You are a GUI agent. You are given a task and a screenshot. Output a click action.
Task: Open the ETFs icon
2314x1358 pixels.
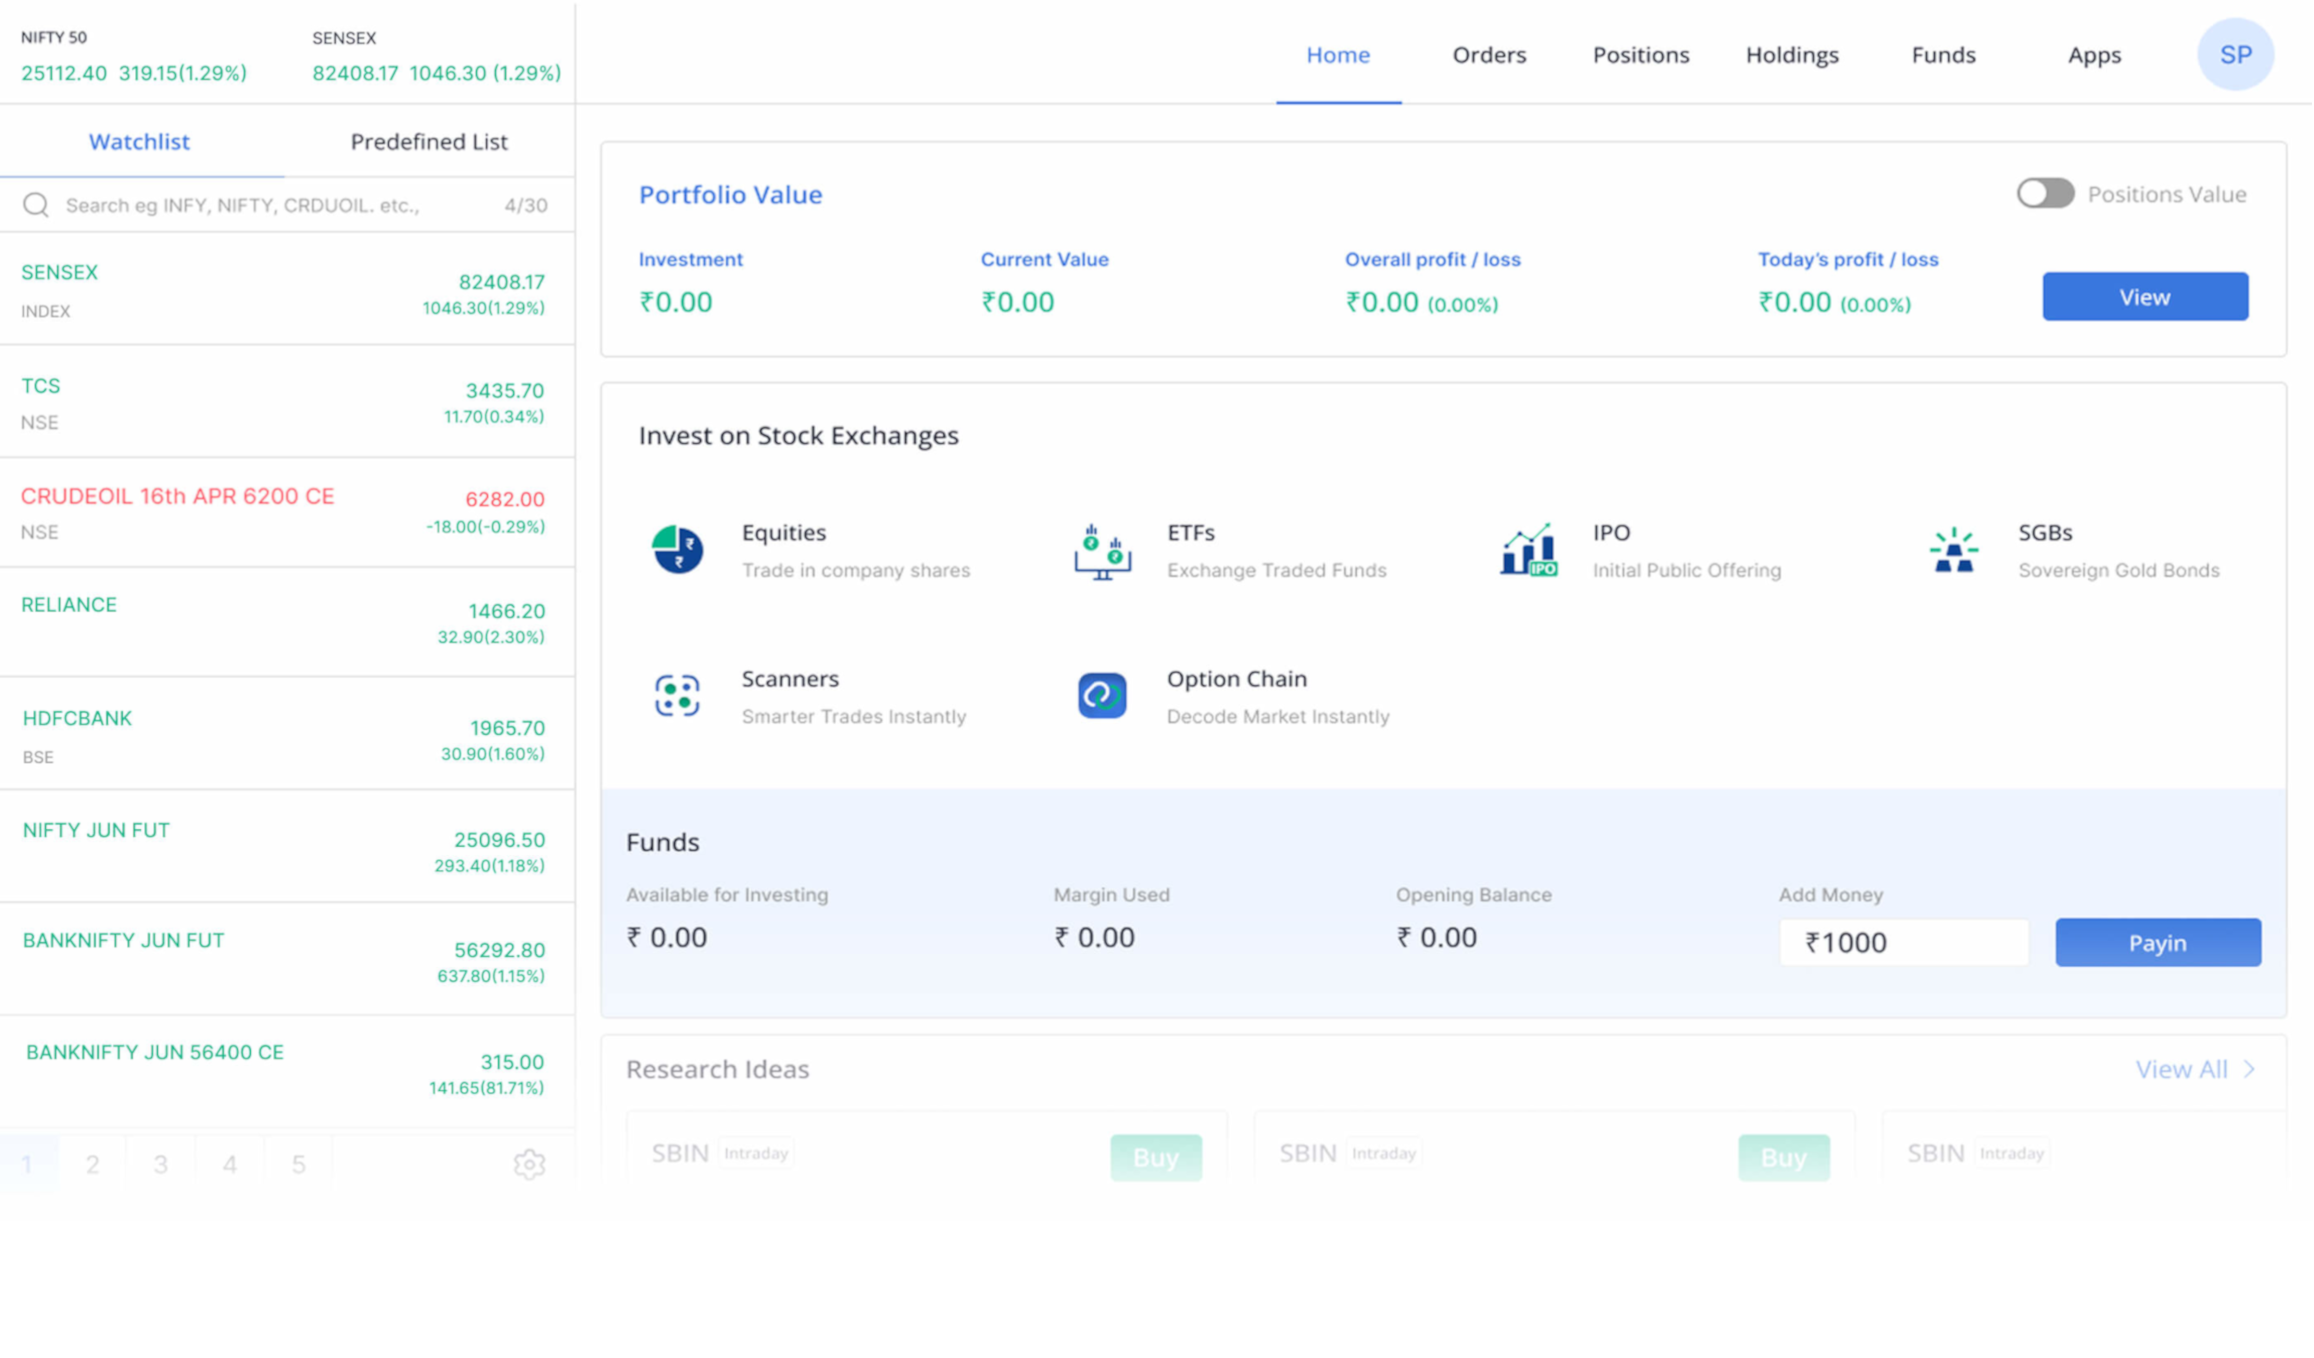[x=1102, y=551]
